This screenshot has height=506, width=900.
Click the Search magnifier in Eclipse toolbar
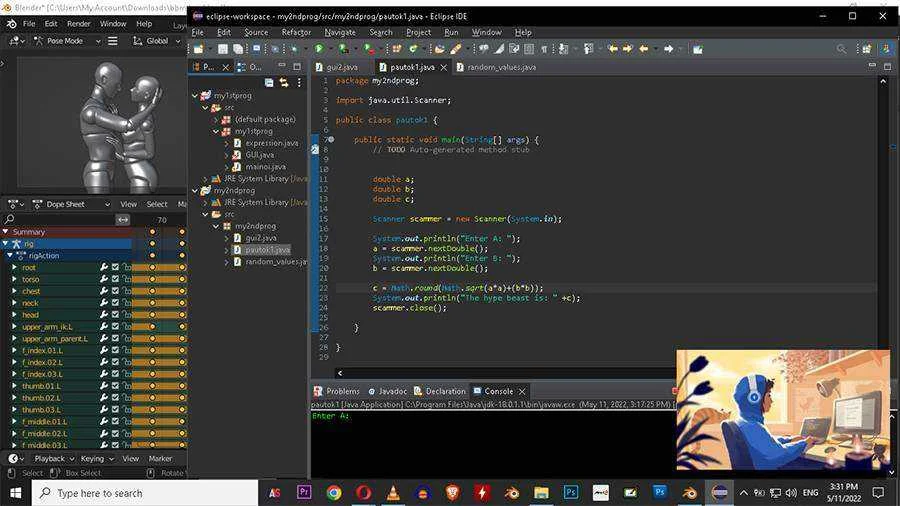841,49
